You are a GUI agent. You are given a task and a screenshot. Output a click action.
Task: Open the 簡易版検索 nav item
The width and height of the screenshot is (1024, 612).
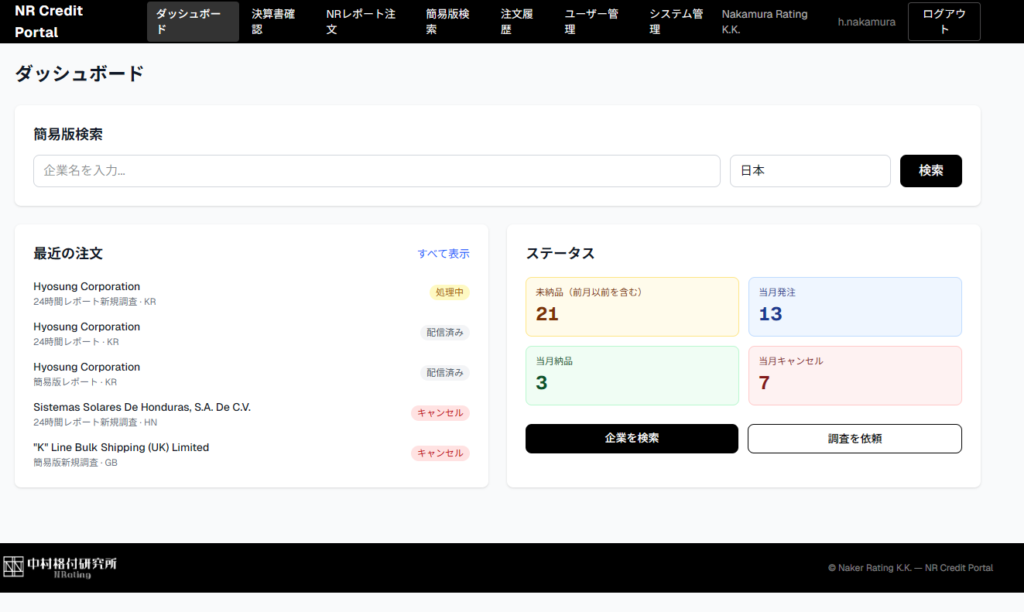447,21
